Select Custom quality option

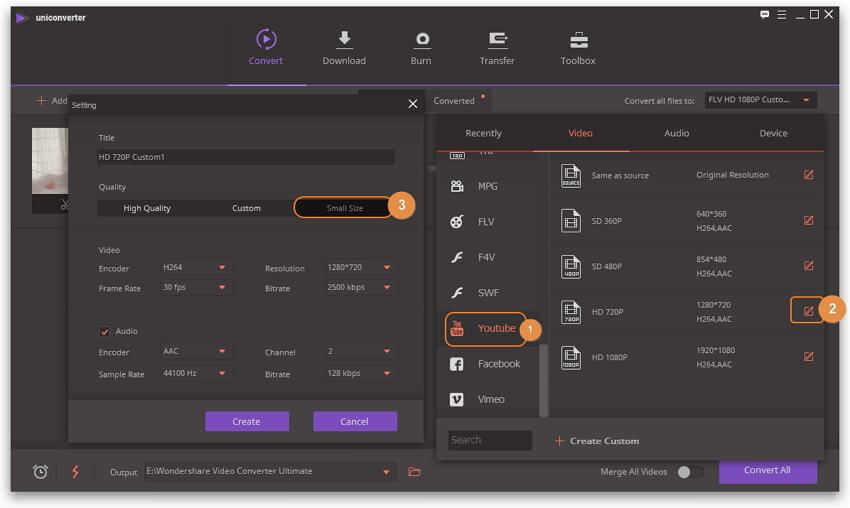(x=246, y=208)
